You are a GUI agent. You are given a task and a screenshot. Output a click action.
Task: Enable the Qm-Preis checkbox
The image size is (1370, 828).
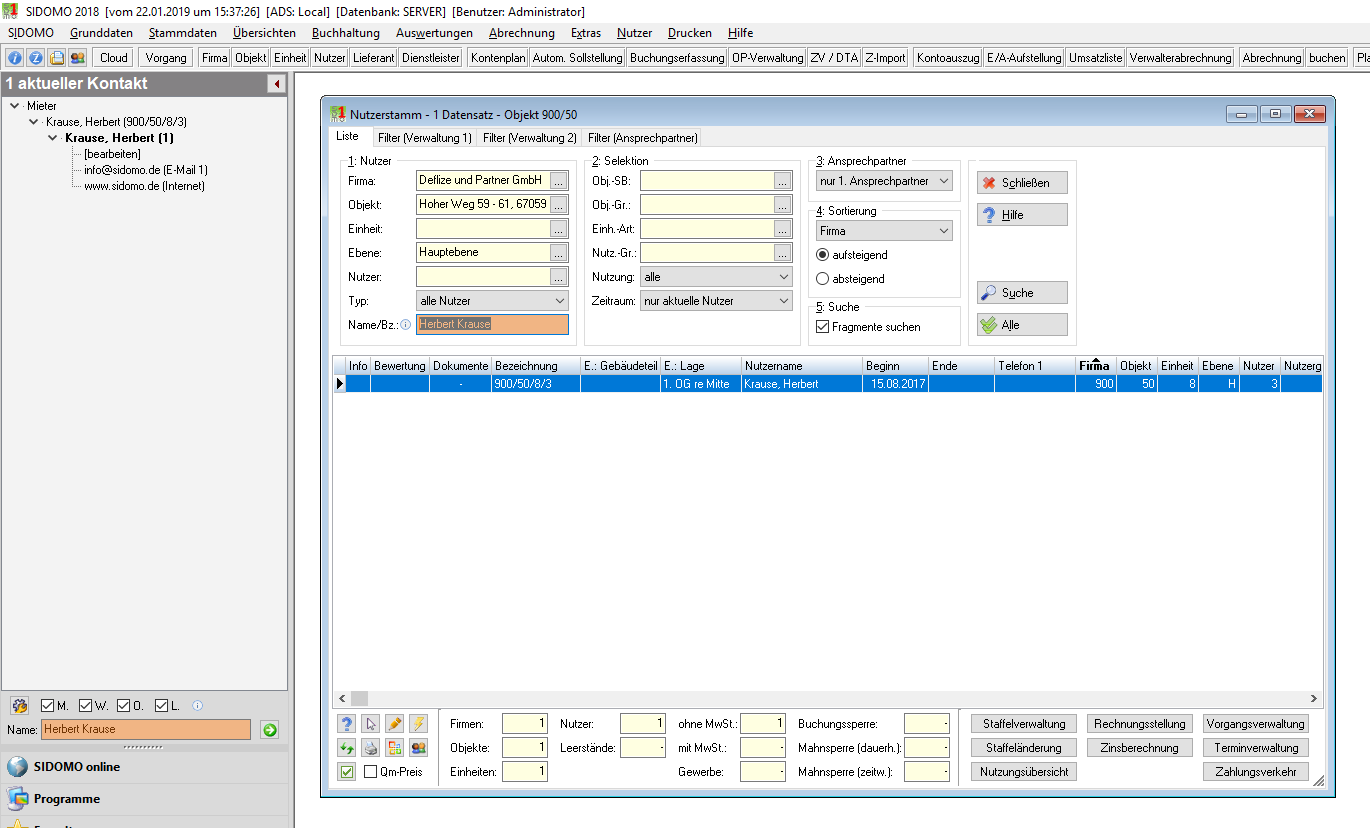[x=371, y=772]
